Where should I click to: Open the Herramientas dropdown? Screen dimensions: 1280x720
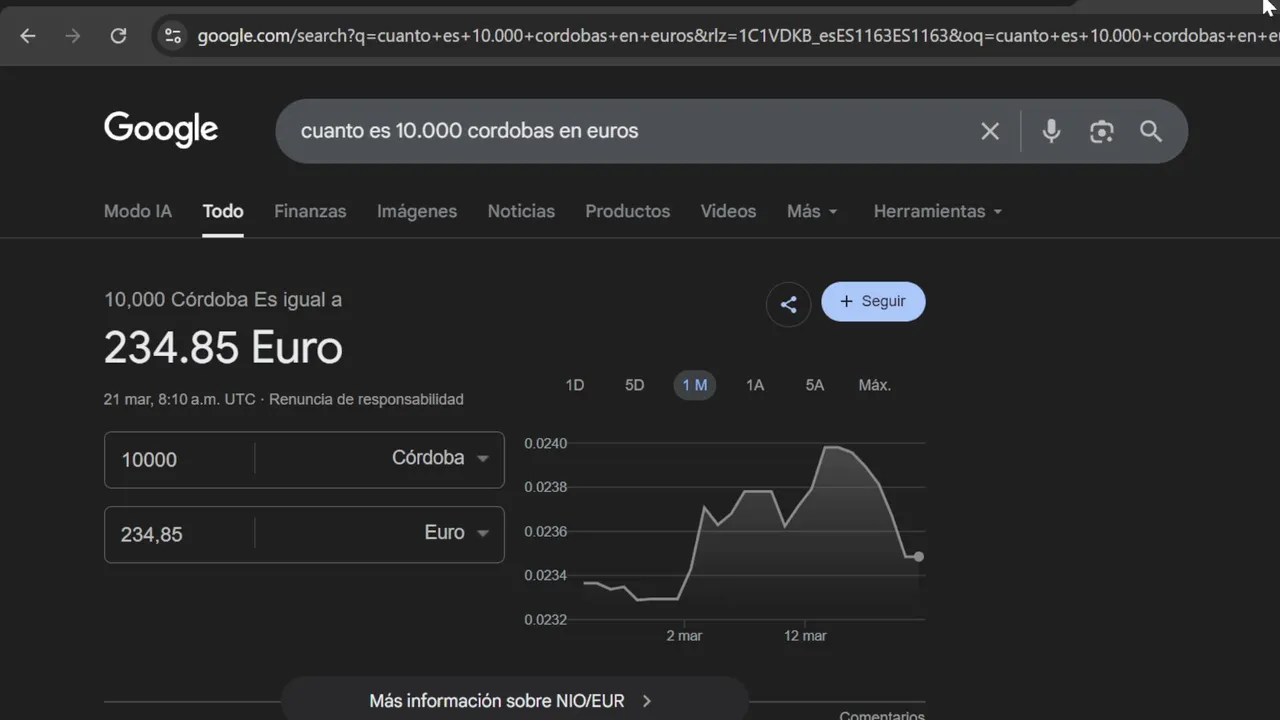pyautogui.click(x=938, y=211)
